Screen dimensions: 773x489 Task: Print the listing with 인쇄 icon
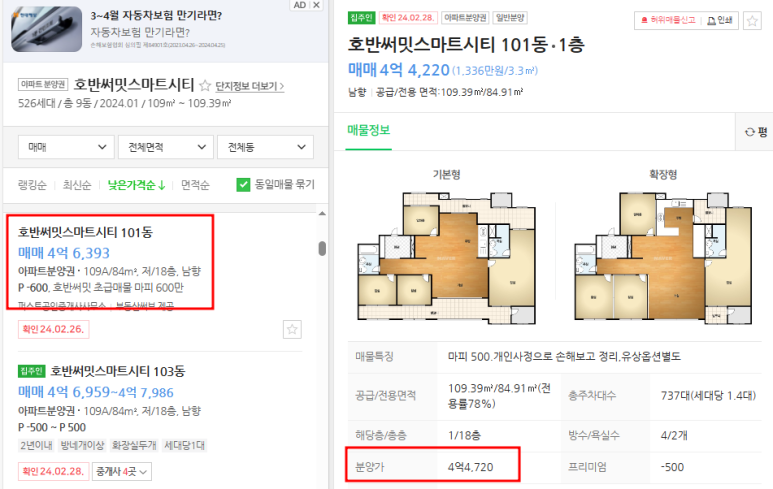[720, 20]
